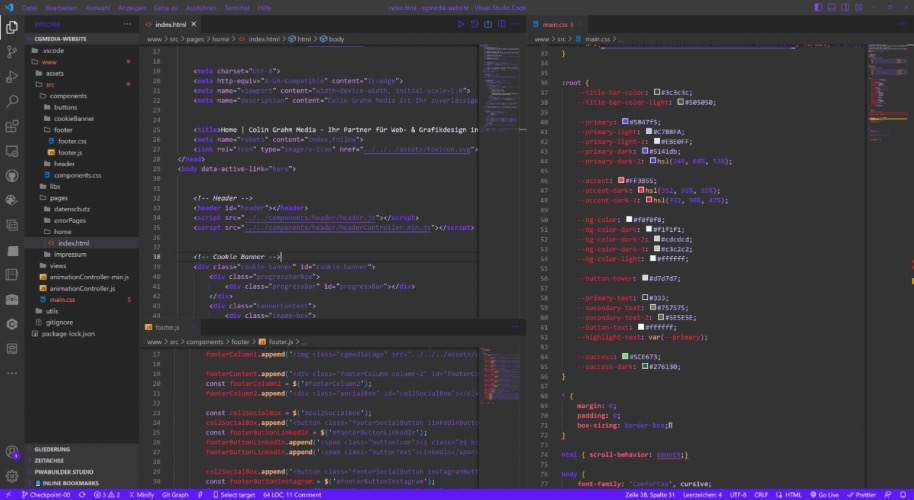Collapse the www folder in Explorer
The height and width of the screenshot is (500, 914).
click(82, 62)
